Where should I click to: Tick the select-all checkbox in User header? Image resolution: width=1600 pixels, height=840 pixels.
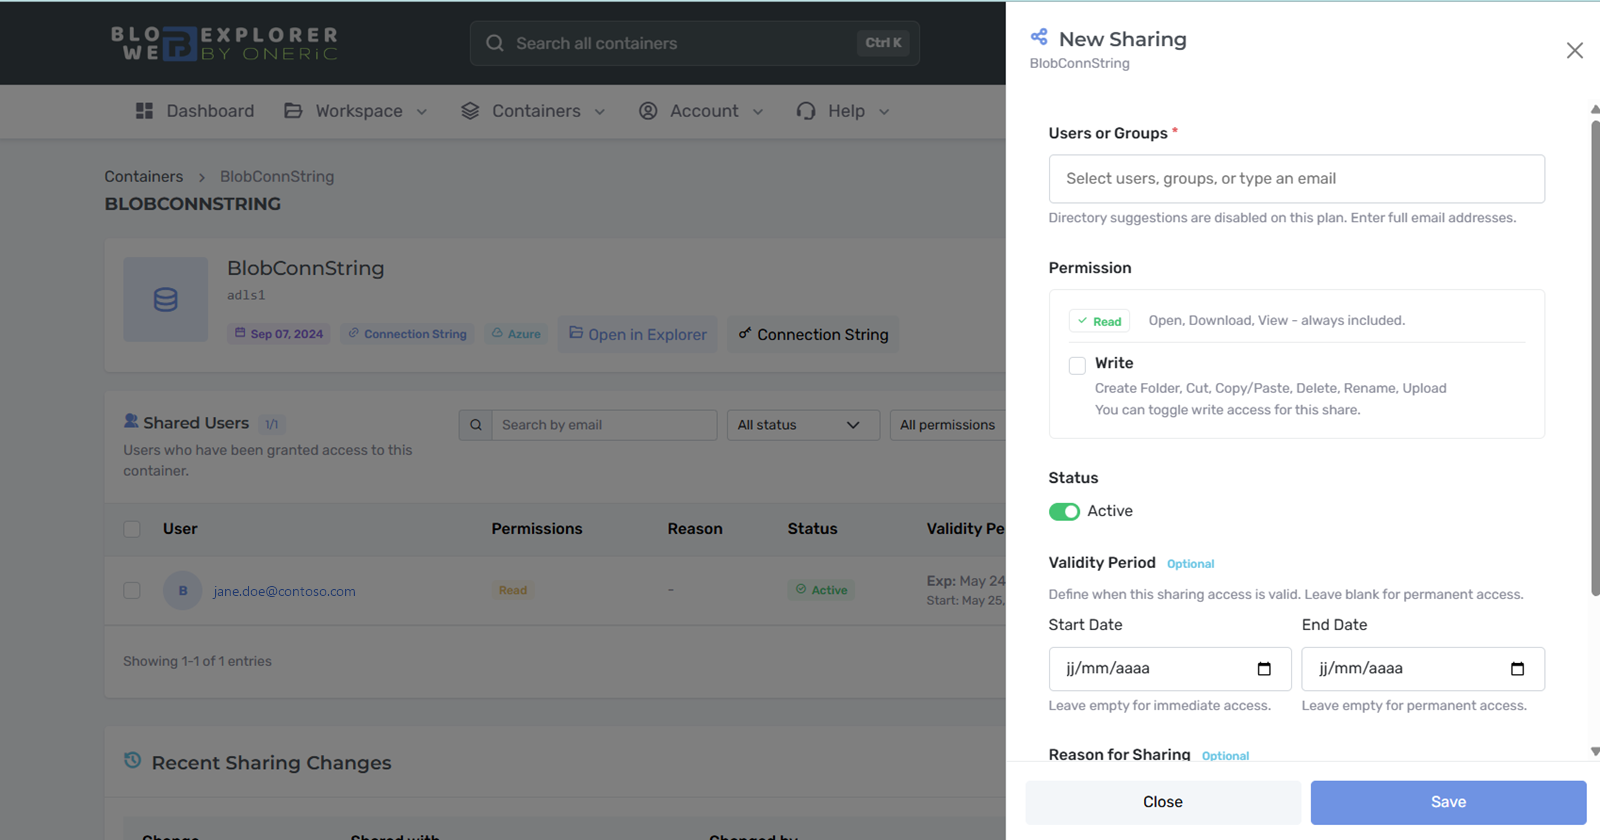132,529
